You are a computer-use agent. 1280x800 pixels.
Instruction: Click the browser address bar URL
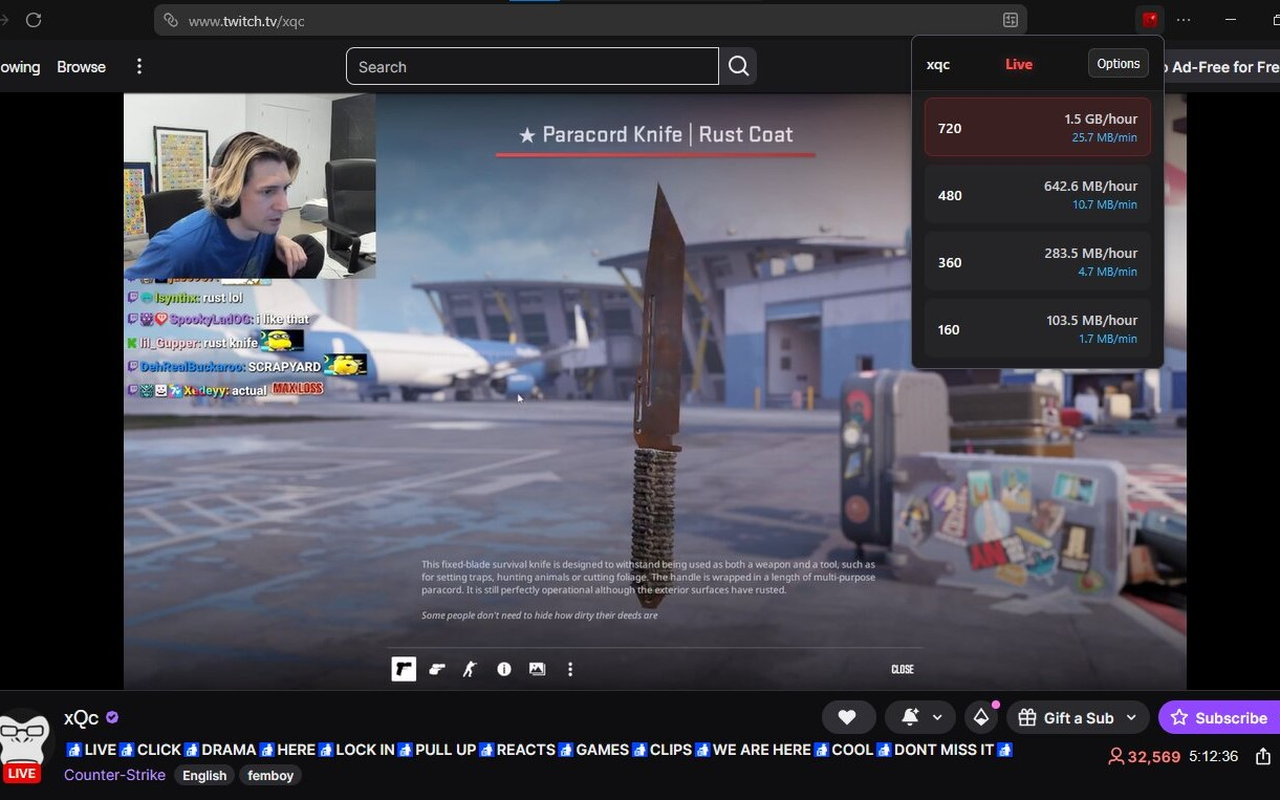[x=590, y=20]
